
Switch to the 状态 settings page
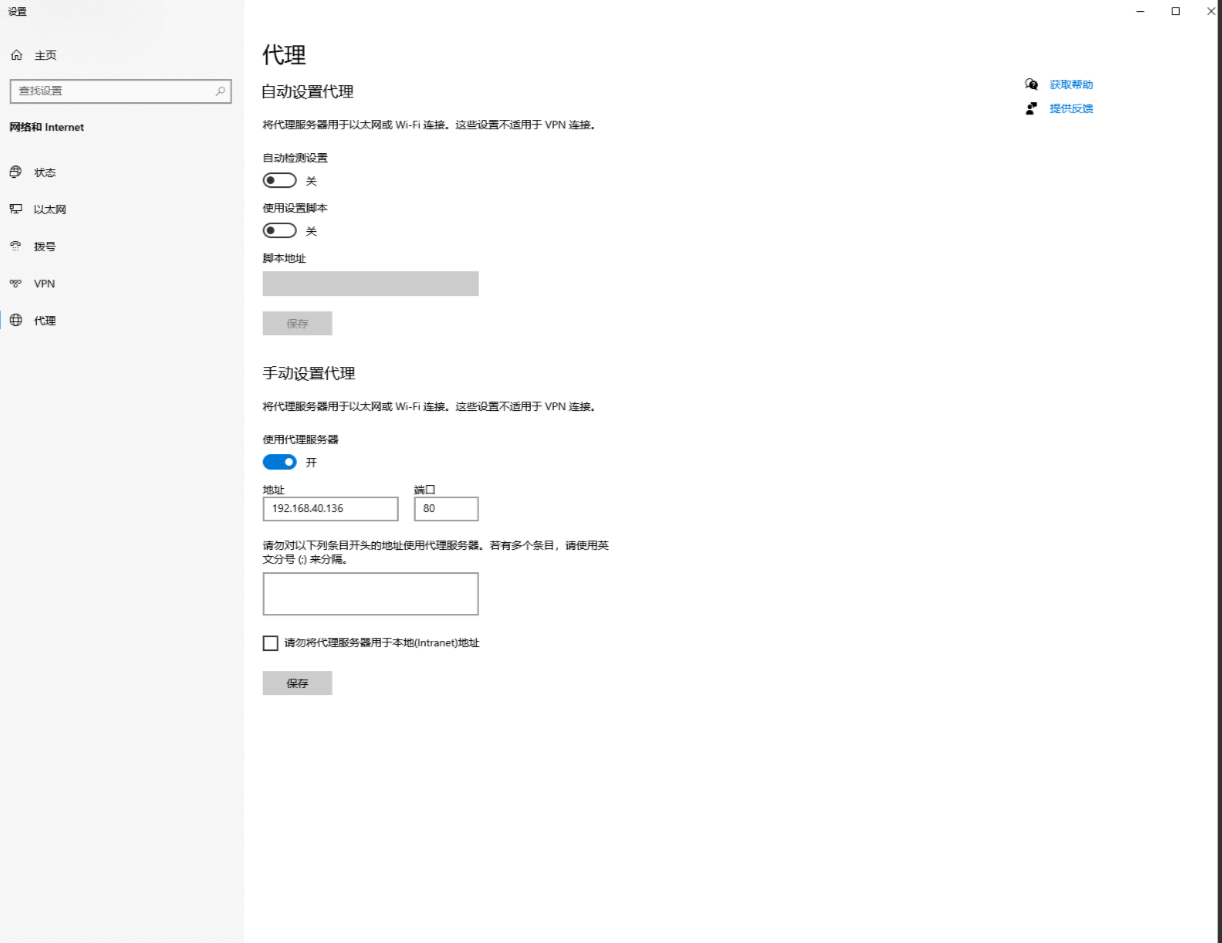45,172
